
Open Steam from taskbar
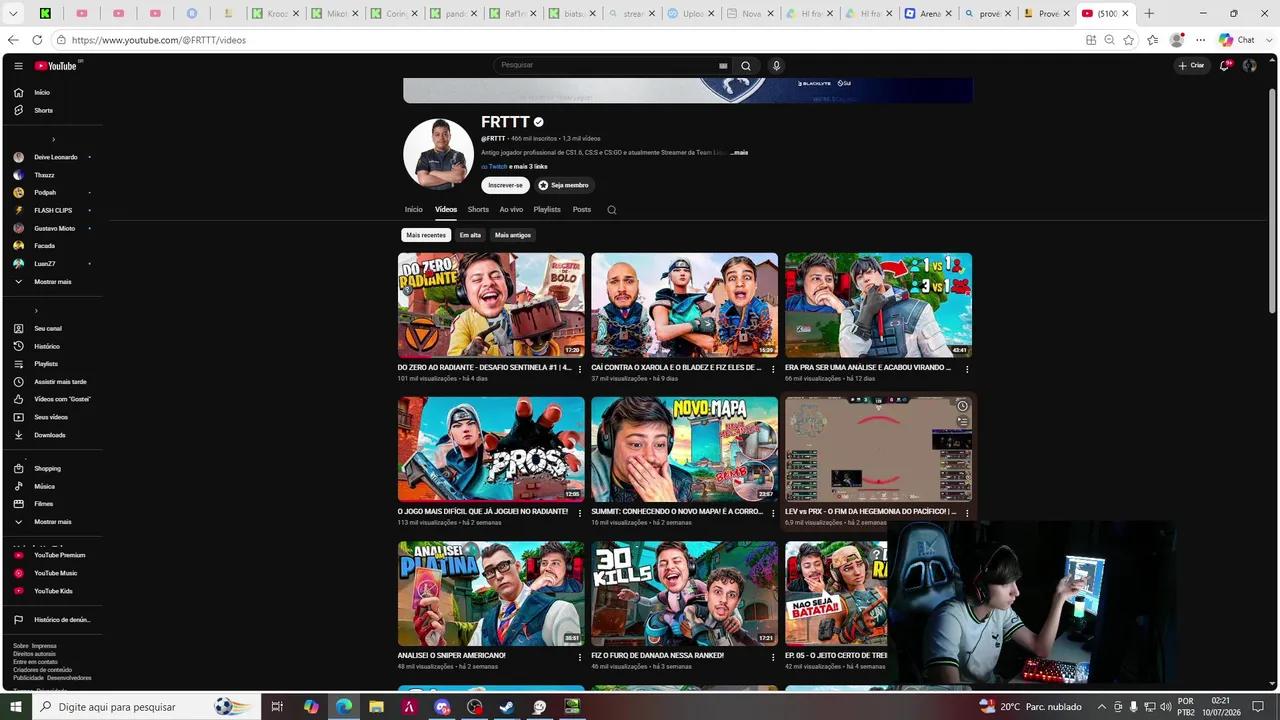click(507, 707)
